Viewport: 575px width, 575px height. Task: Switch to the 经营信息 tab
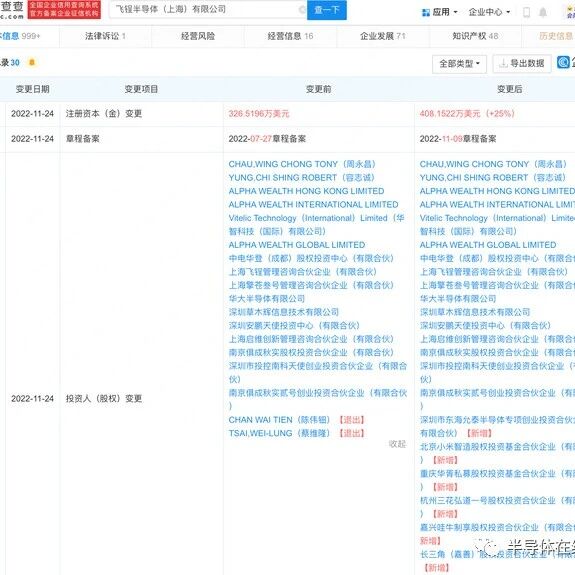290,36
